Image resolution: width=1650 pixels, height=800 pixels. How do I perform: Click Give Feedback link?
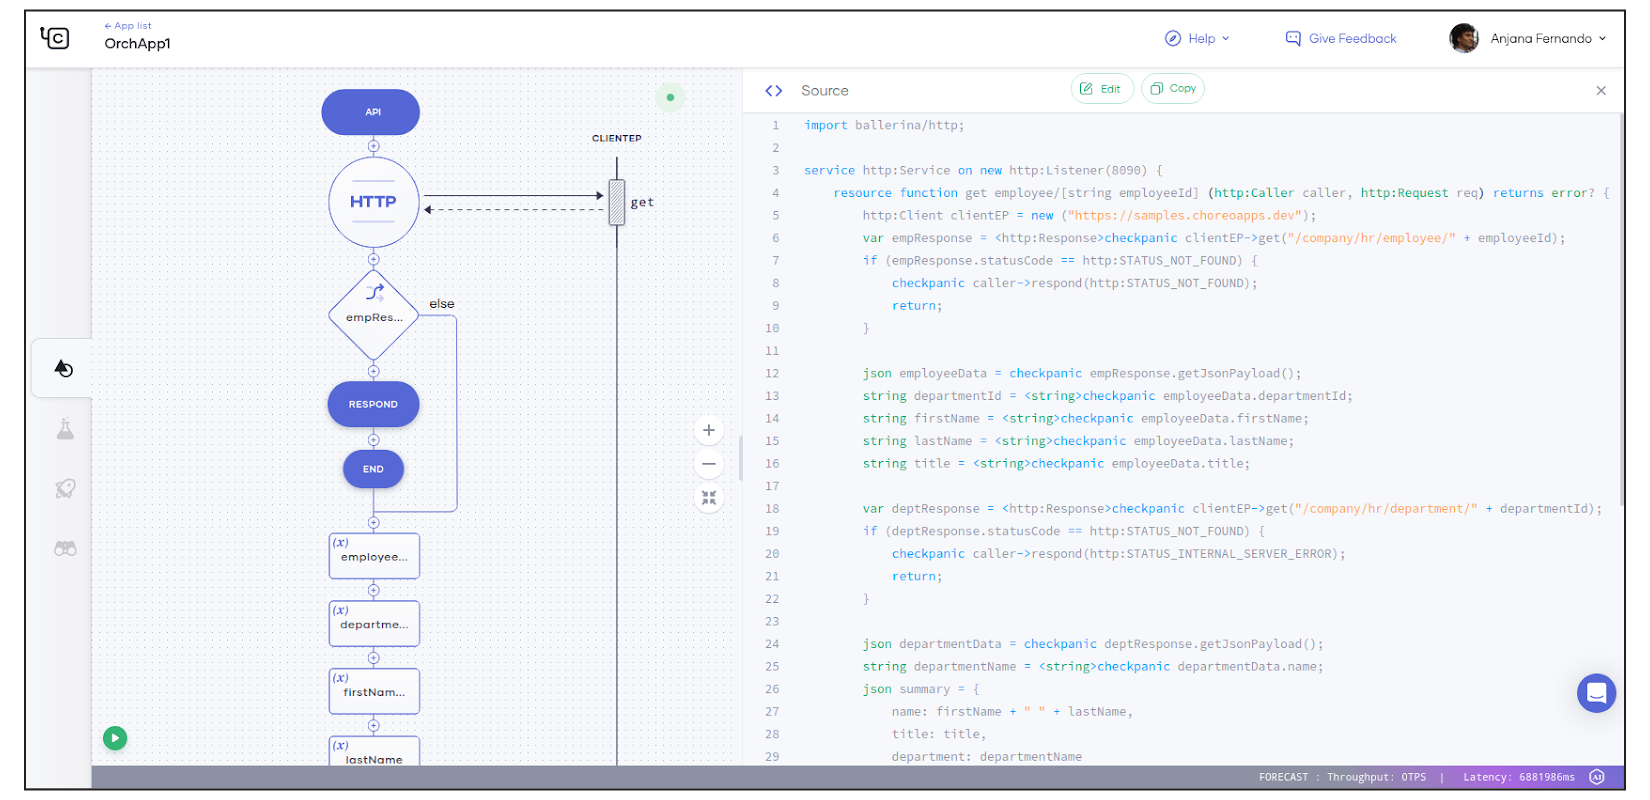pos(1341,39)
